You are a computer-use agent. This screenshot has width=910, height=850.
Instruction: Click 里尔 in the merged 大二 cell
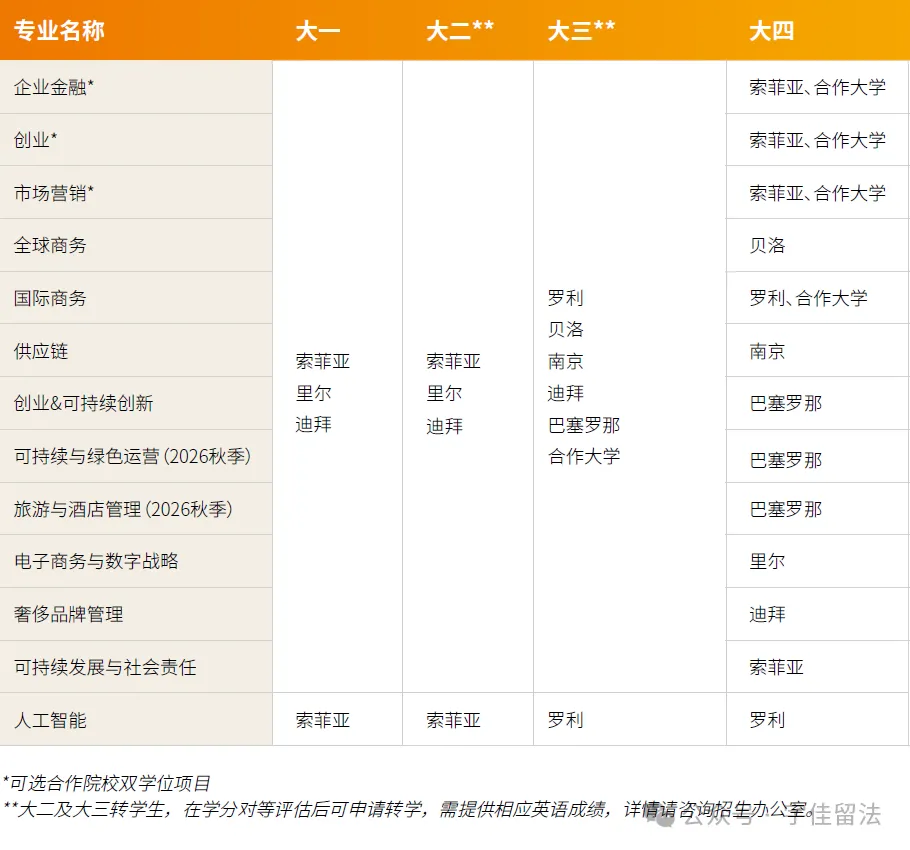point(444,393)
